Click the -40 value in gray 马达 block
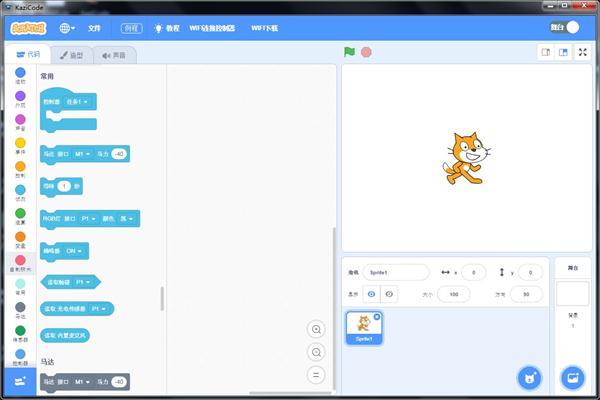Viewport: 600px width, 400px height. 119,382
